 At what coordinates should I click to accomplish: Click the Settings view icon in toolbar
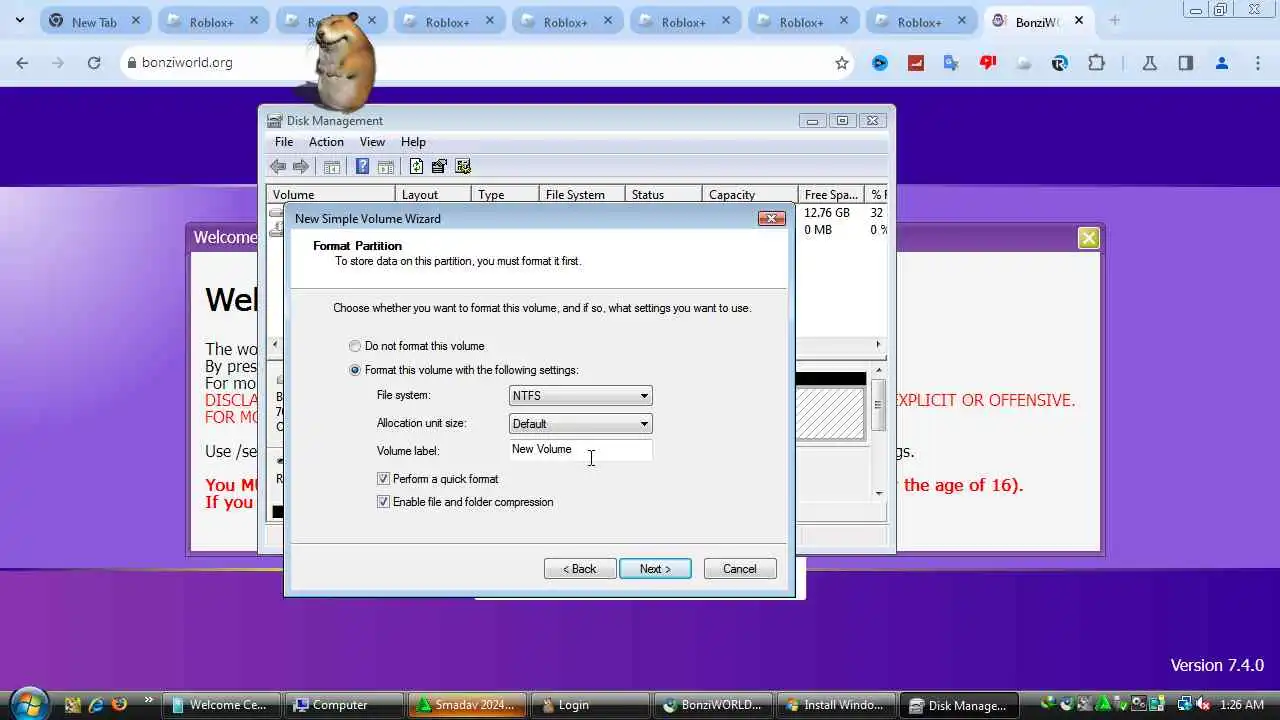(463, 167)
